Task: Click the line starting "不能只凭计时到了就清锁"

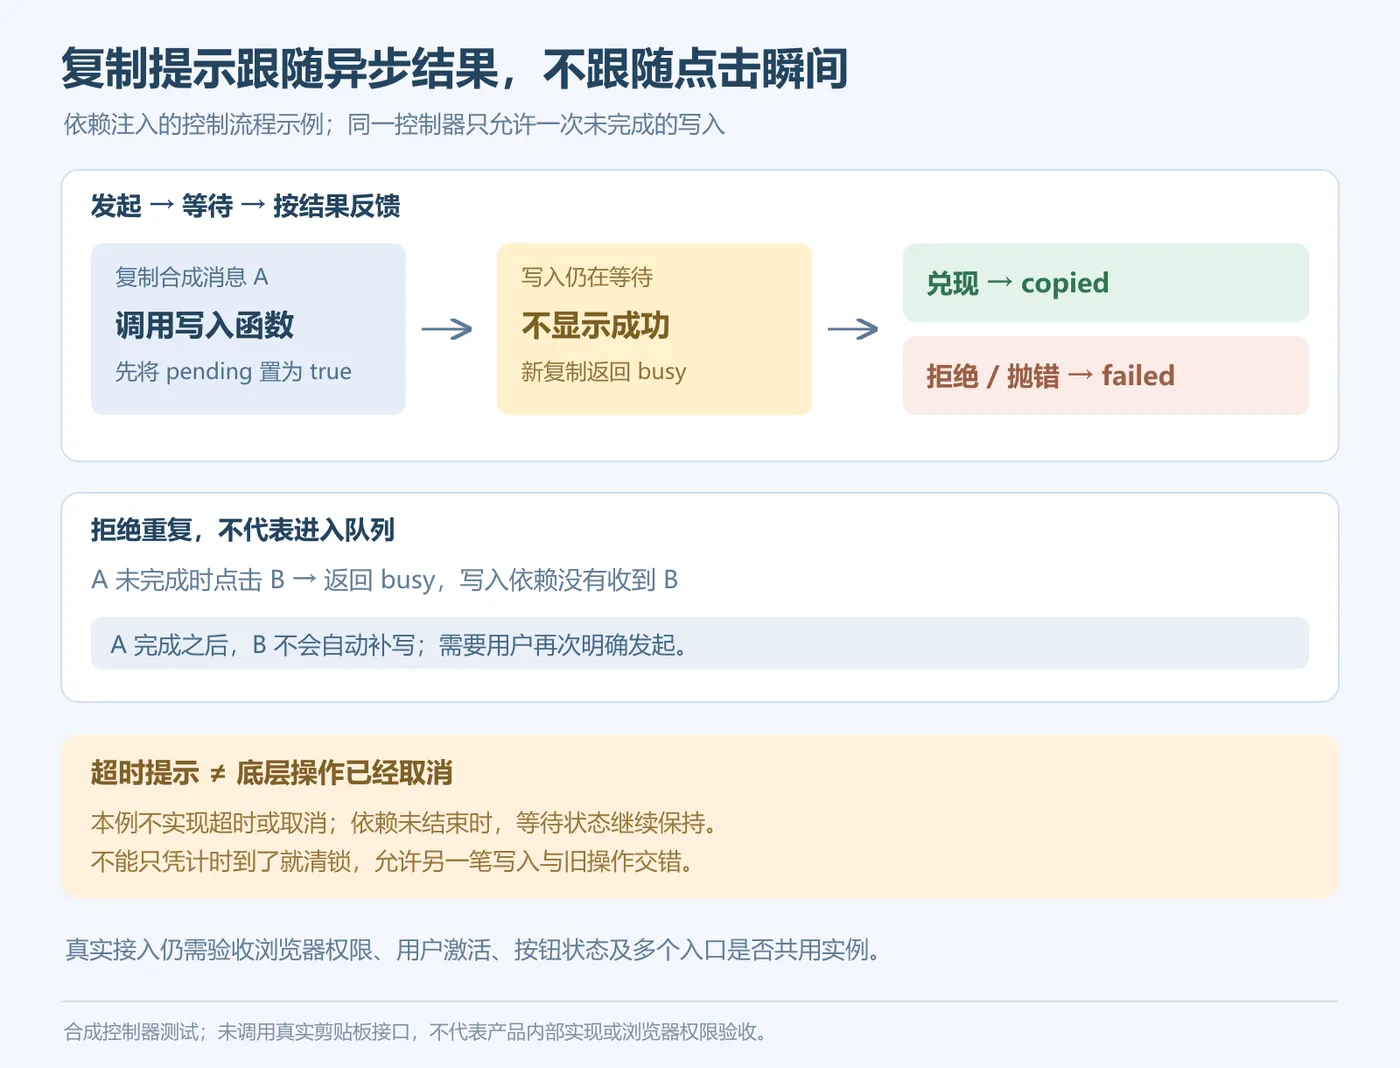Action: (392, 861)
